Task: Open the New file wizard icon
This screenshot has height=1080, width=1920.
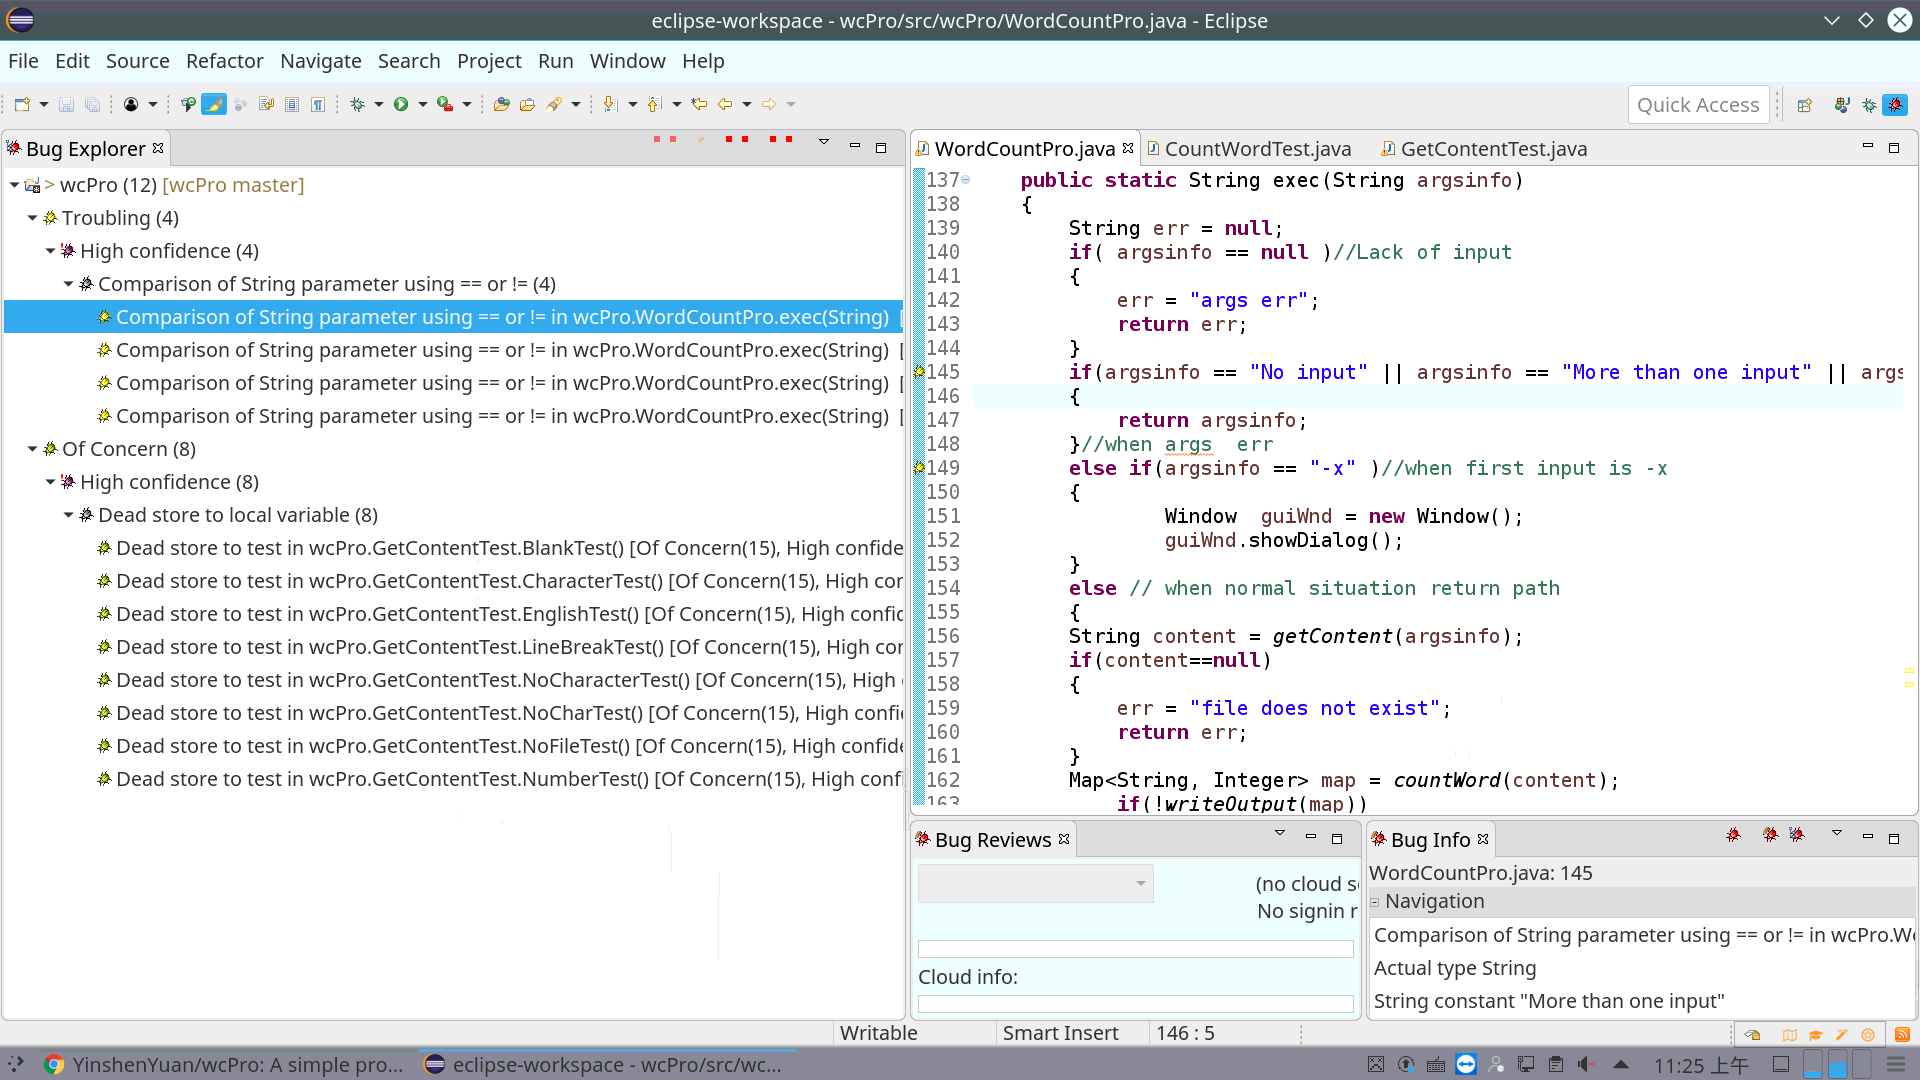Action: 22,104
